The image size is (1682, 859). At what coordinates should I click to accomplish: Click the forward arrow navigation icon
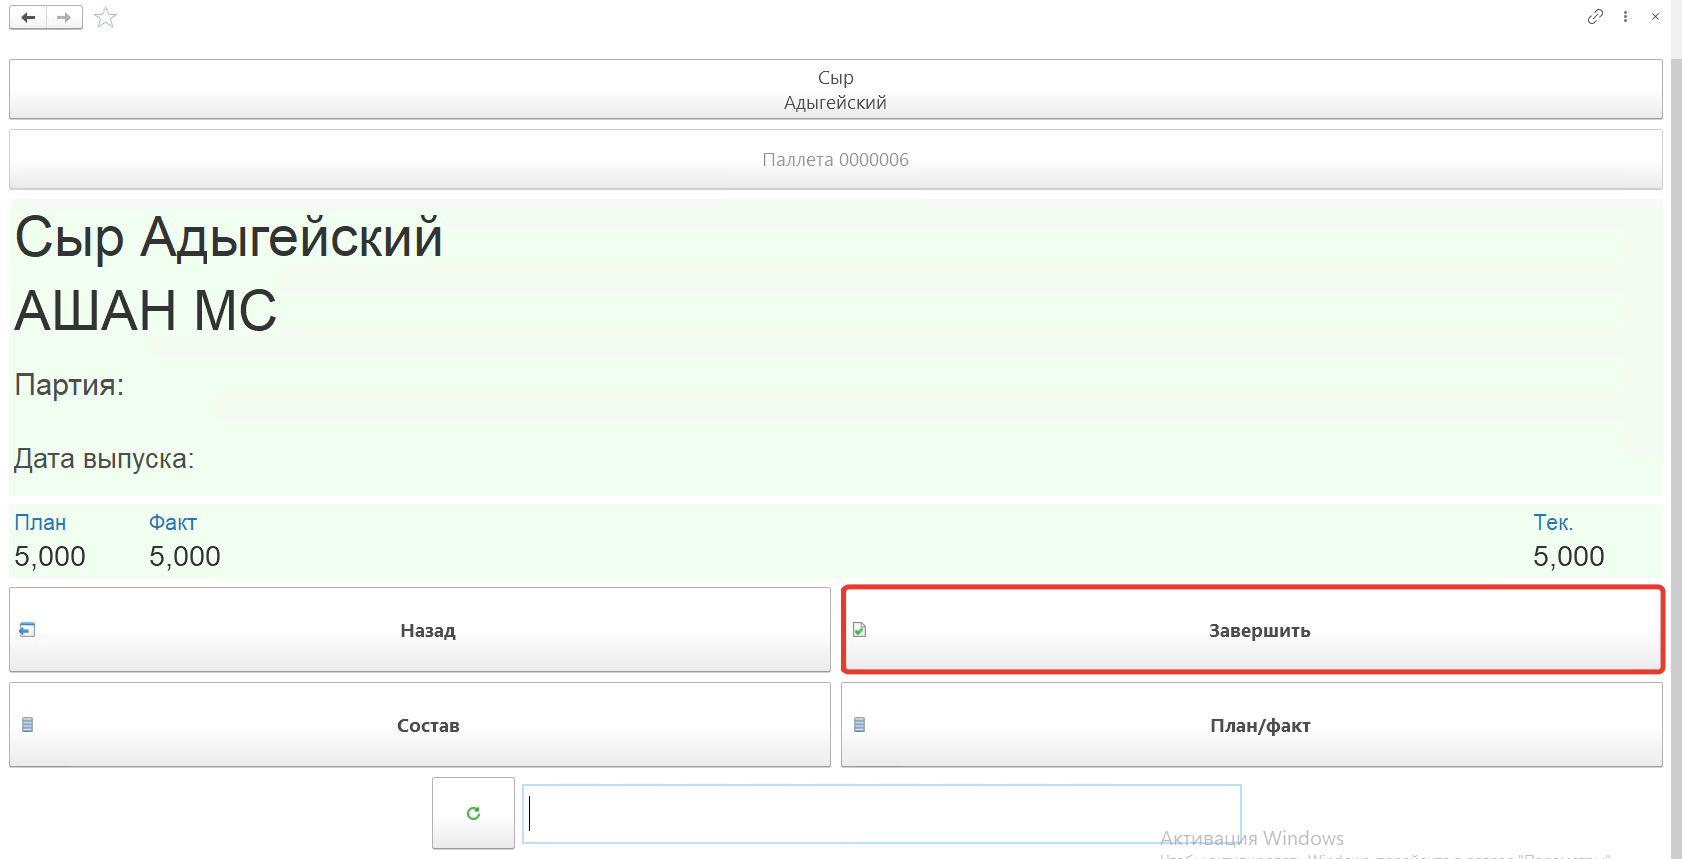64,18
